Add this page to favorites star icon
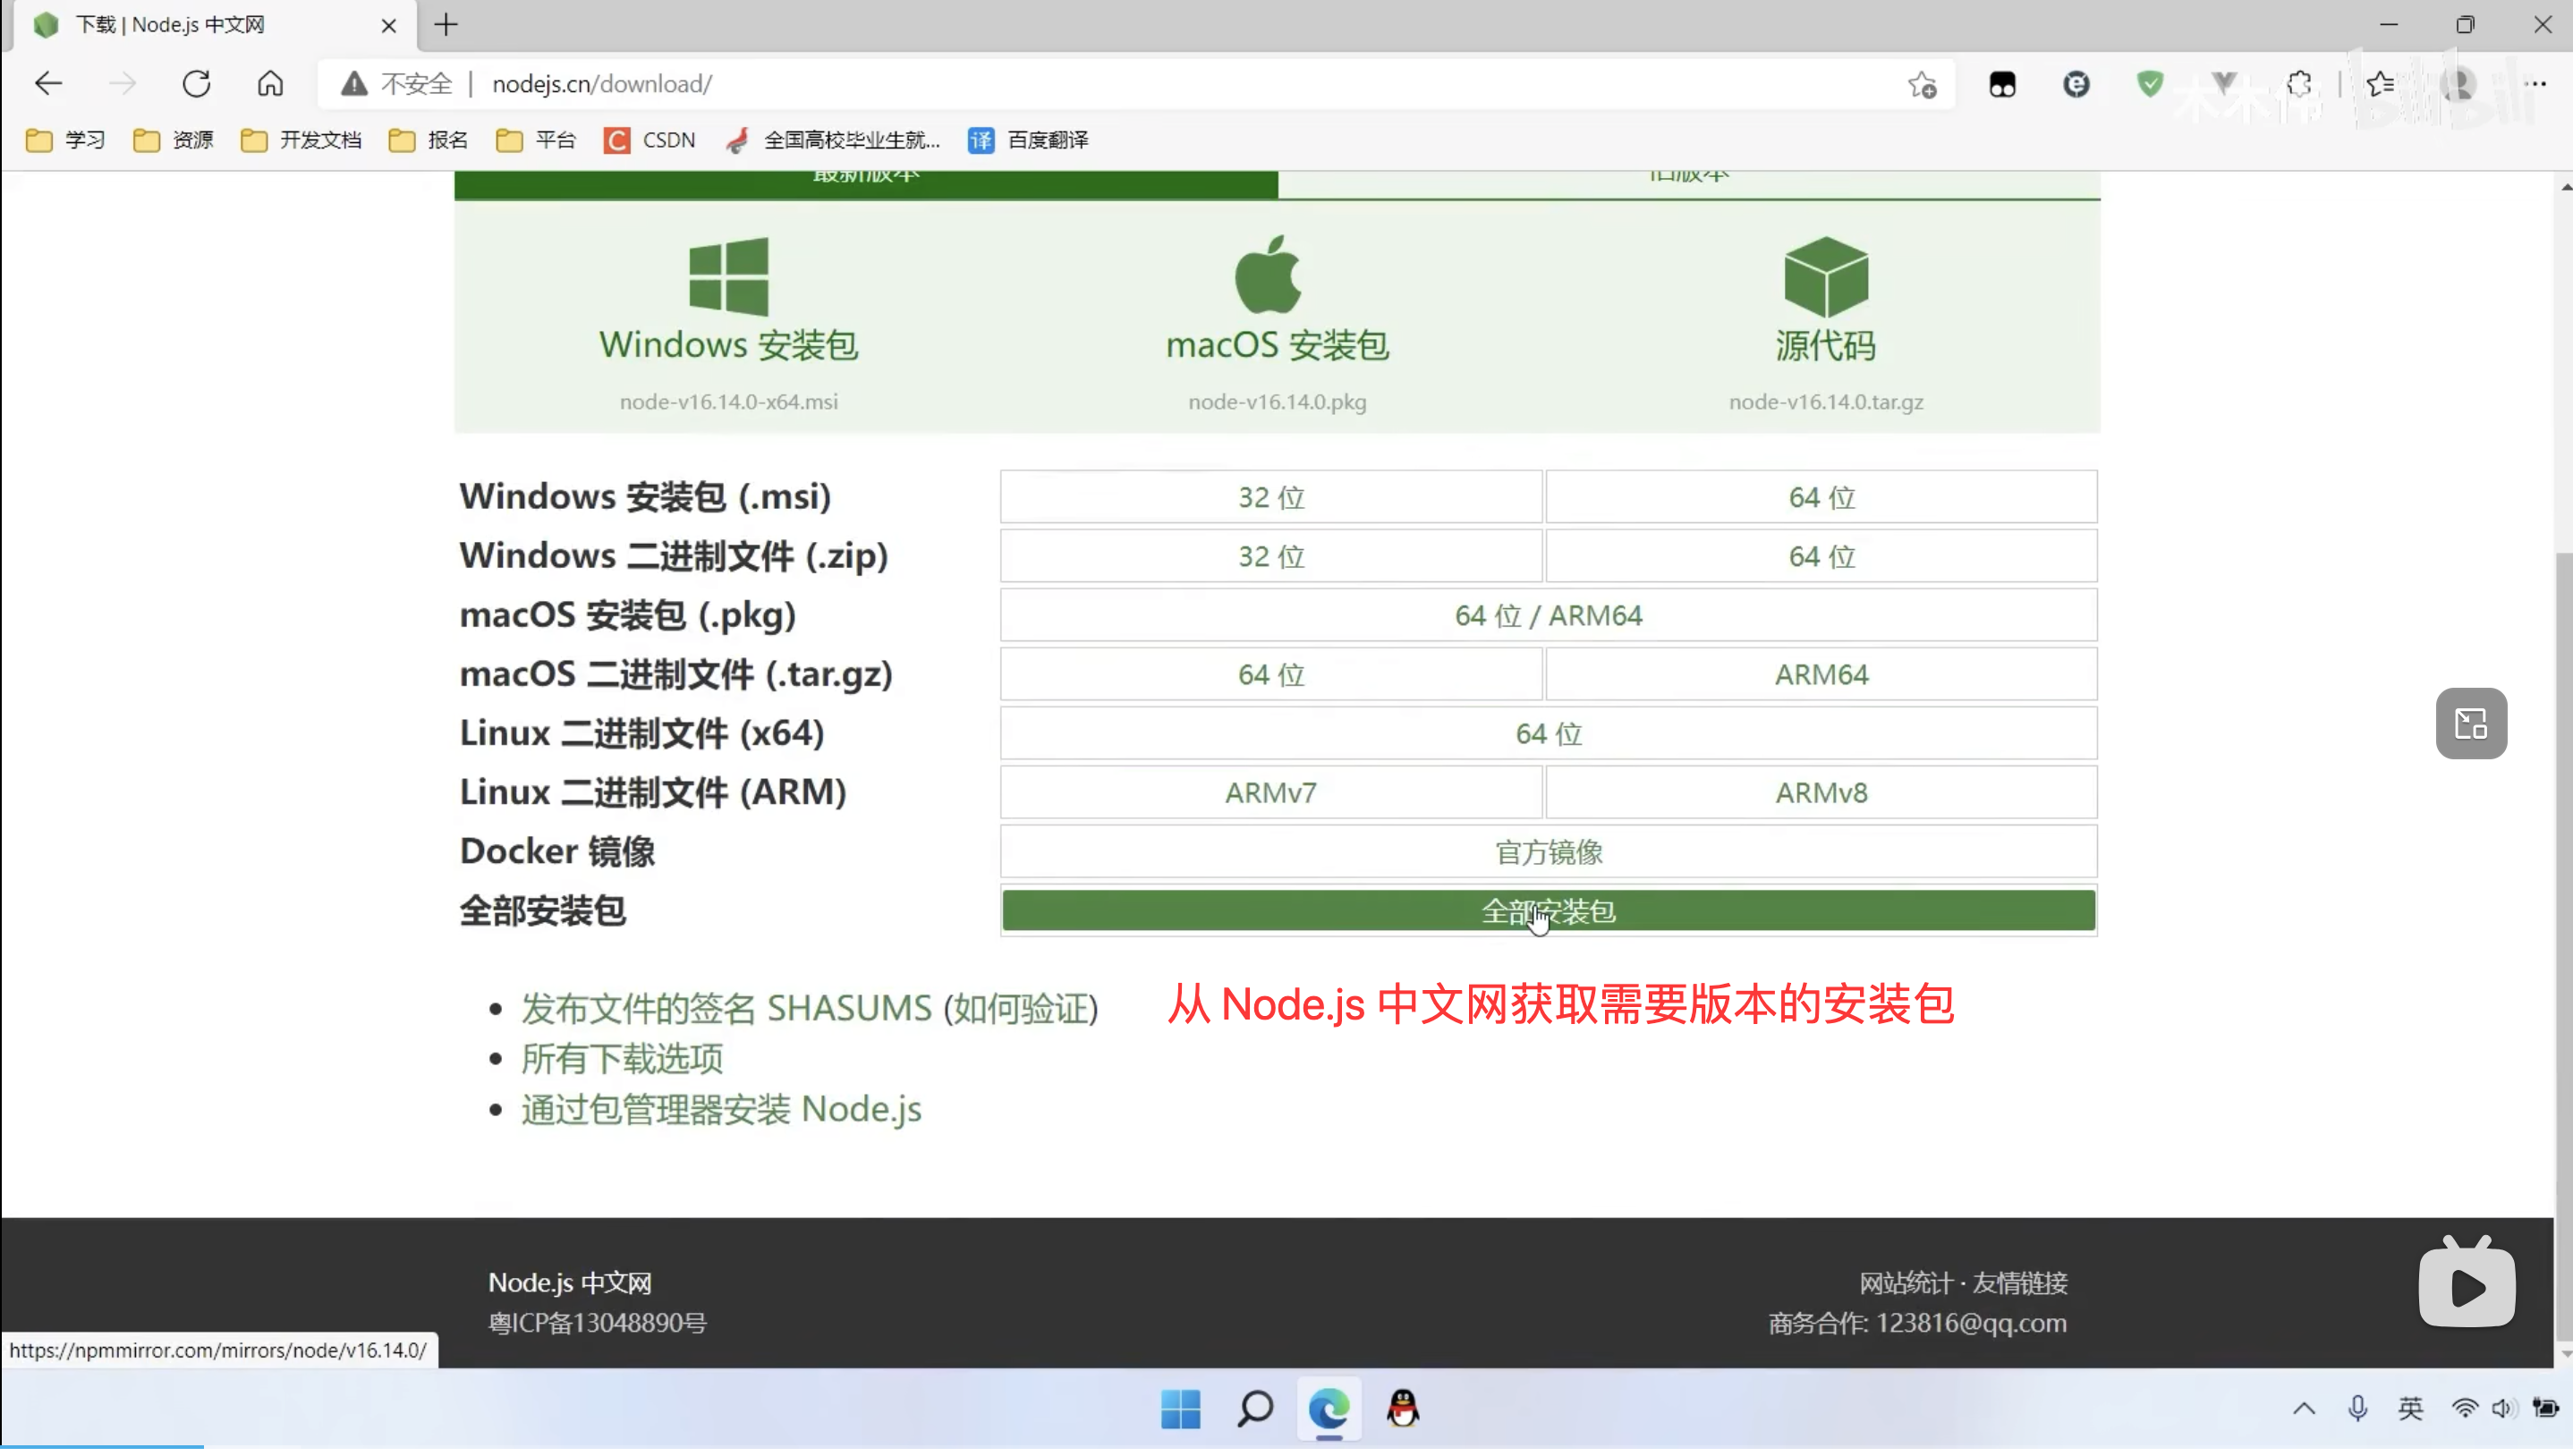The image size is (2573, 1456). pos(1921,85)
